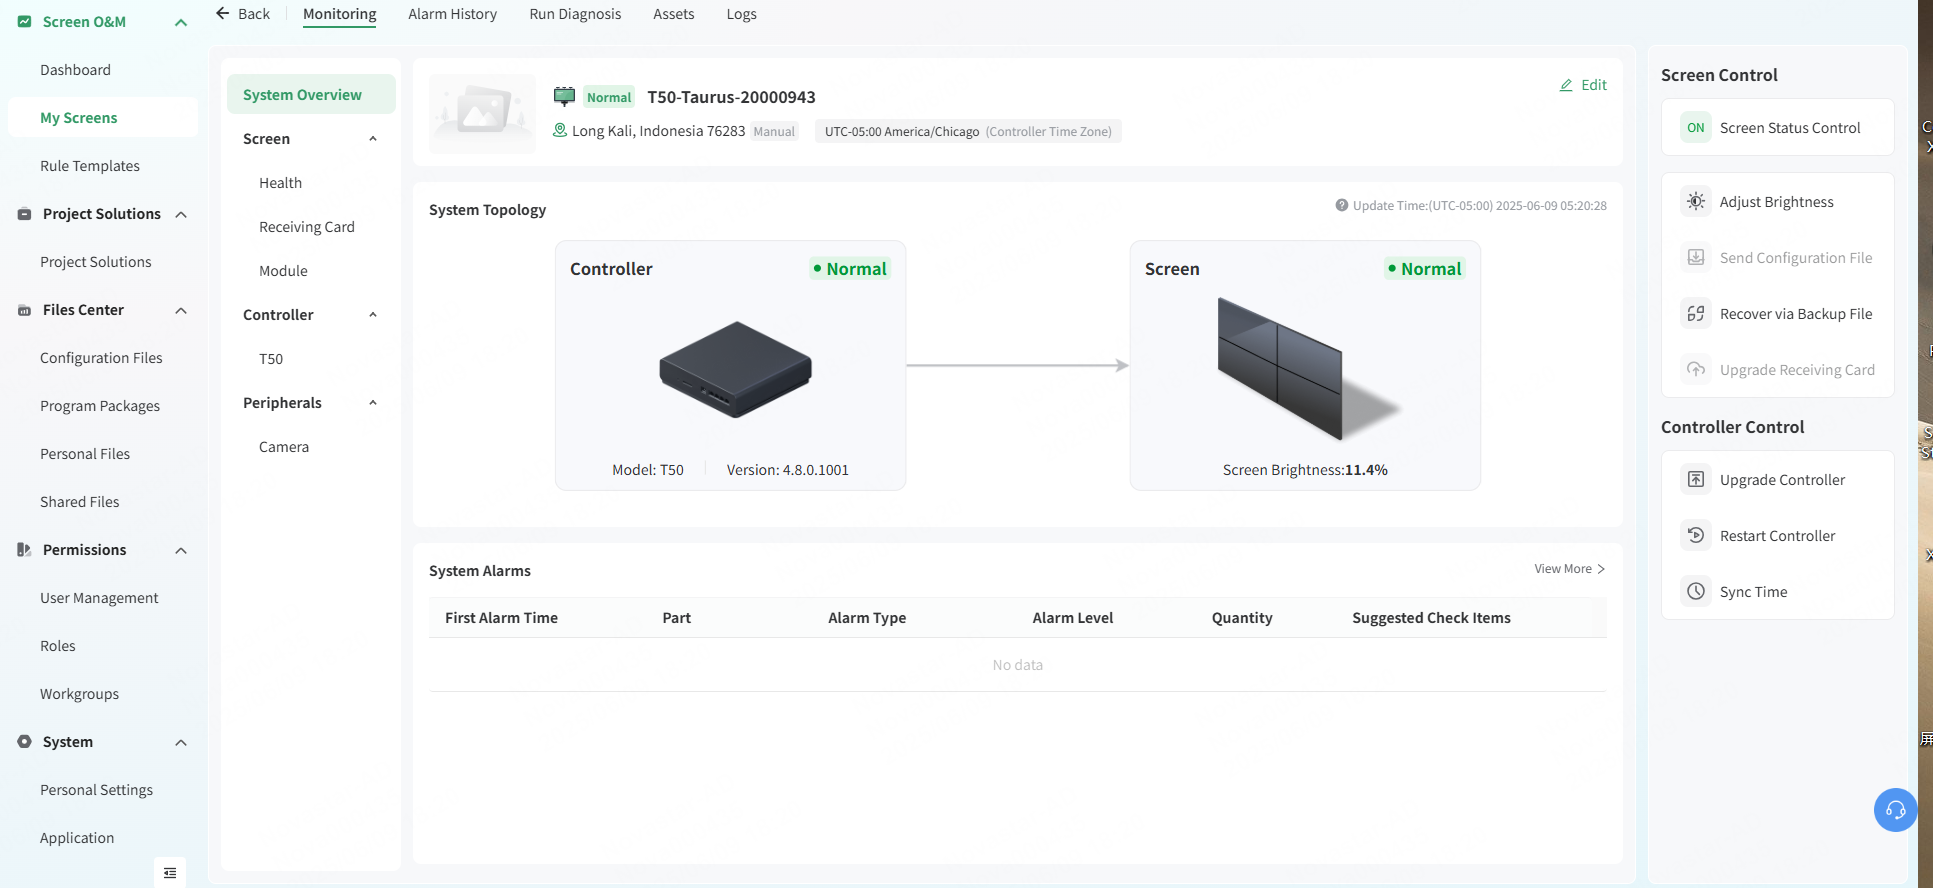Image resolution: width=1933 pixels, height=888 pixels.
Task: Click the Recover via Backup File label
Action: click(1796, 314)
